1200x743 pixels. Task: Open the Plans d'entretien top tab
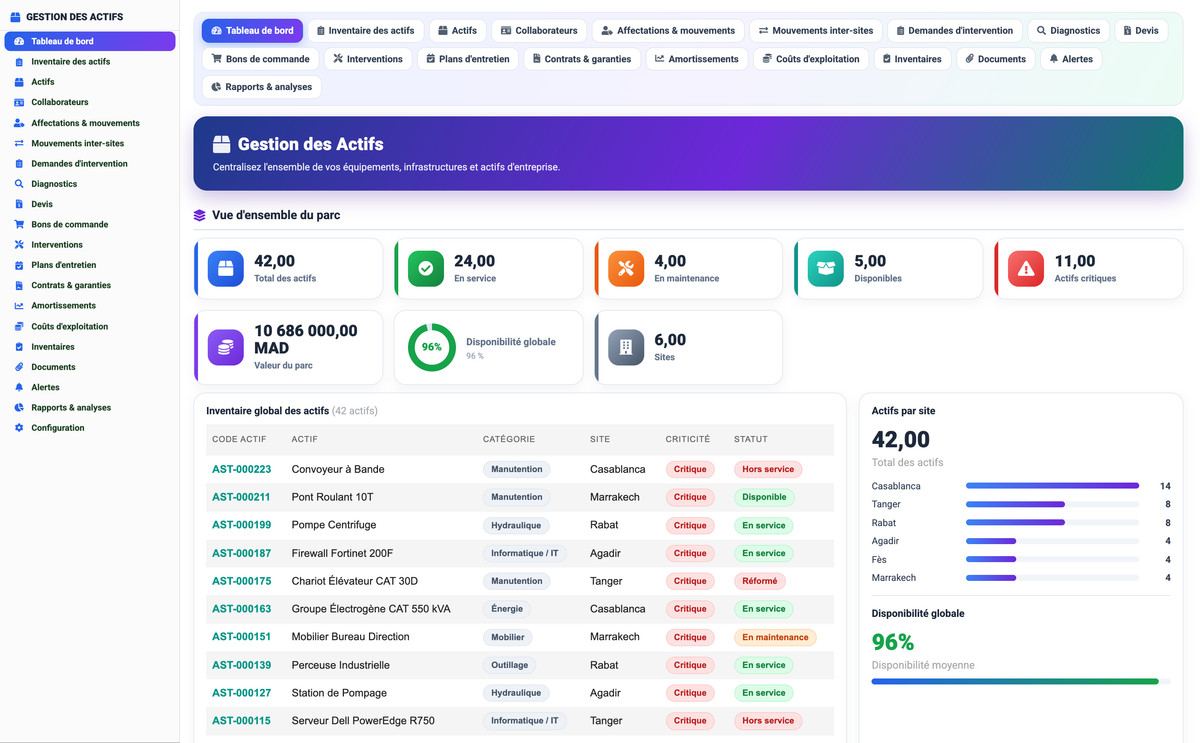[467, 59]
